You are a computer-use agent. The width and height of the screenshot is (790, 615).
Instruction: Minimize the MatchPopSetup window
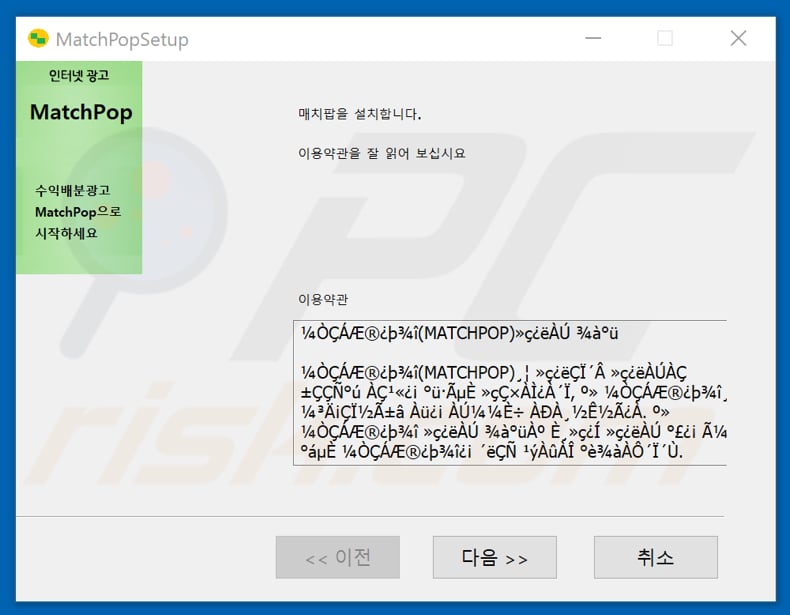coord(593,38)
